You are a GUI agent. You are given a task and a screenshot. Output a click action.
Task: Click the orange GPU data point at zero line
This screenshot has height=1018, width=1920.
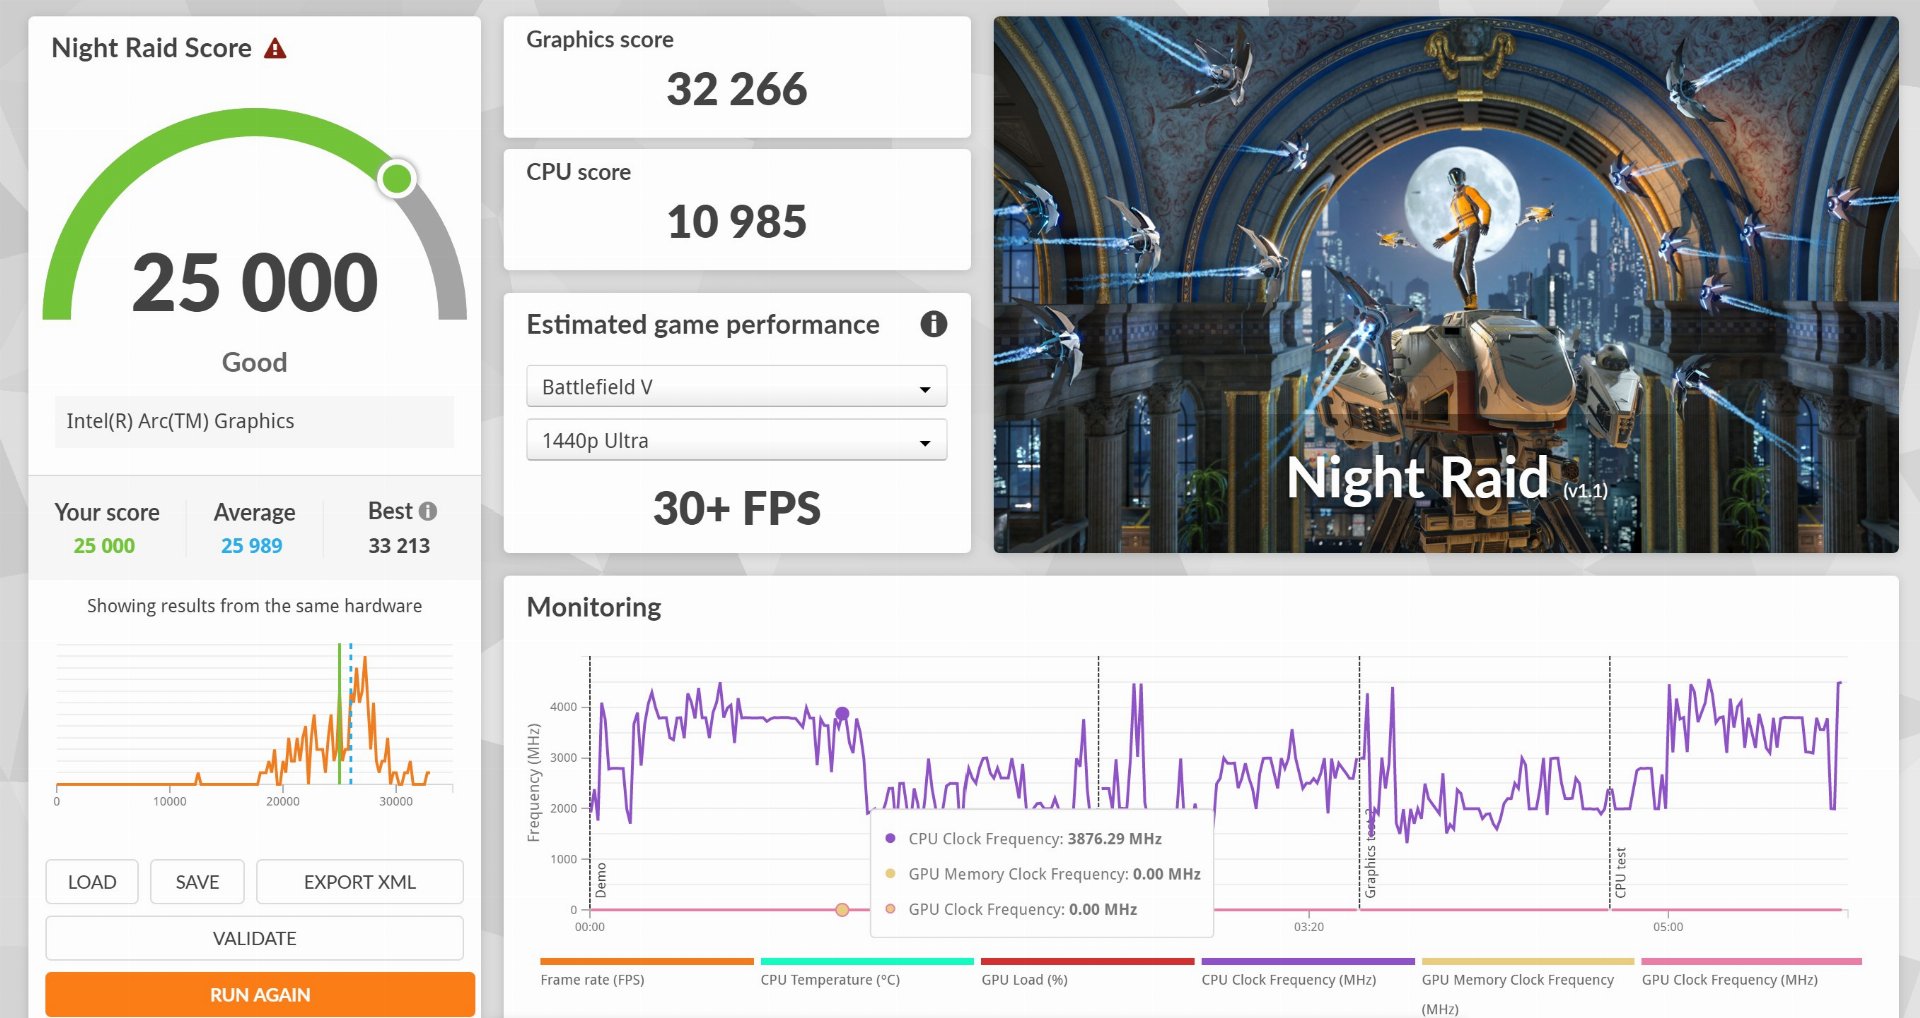click(842, 910)
